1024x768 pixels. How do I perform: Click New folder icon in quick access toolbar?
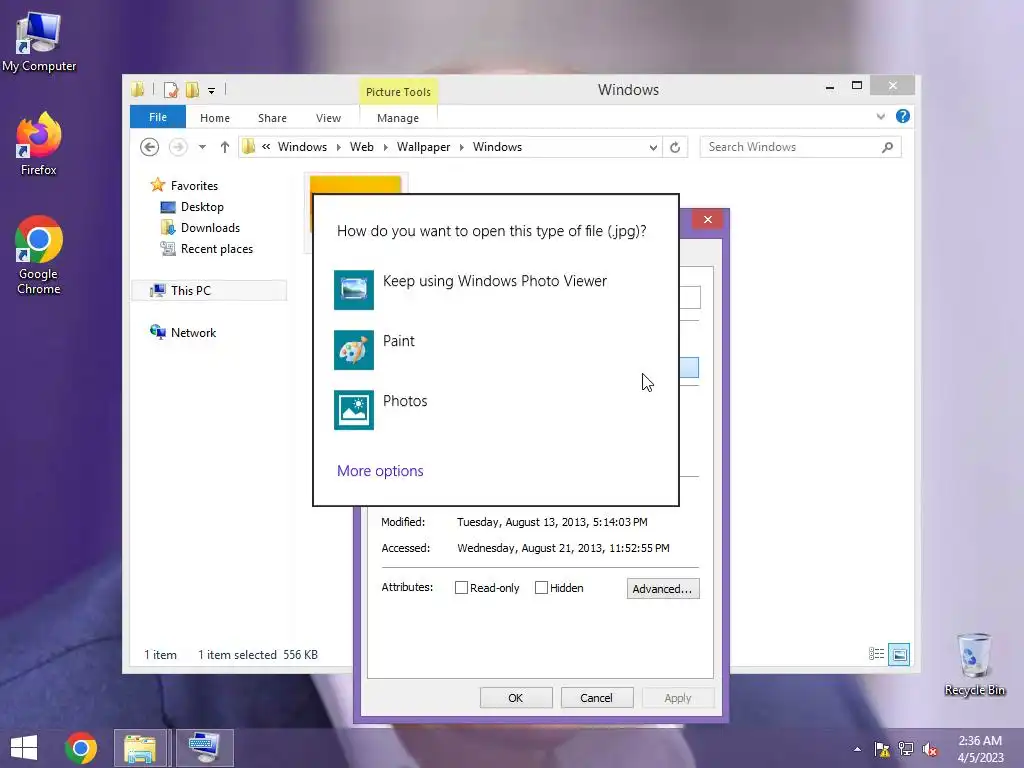(192, 89)
